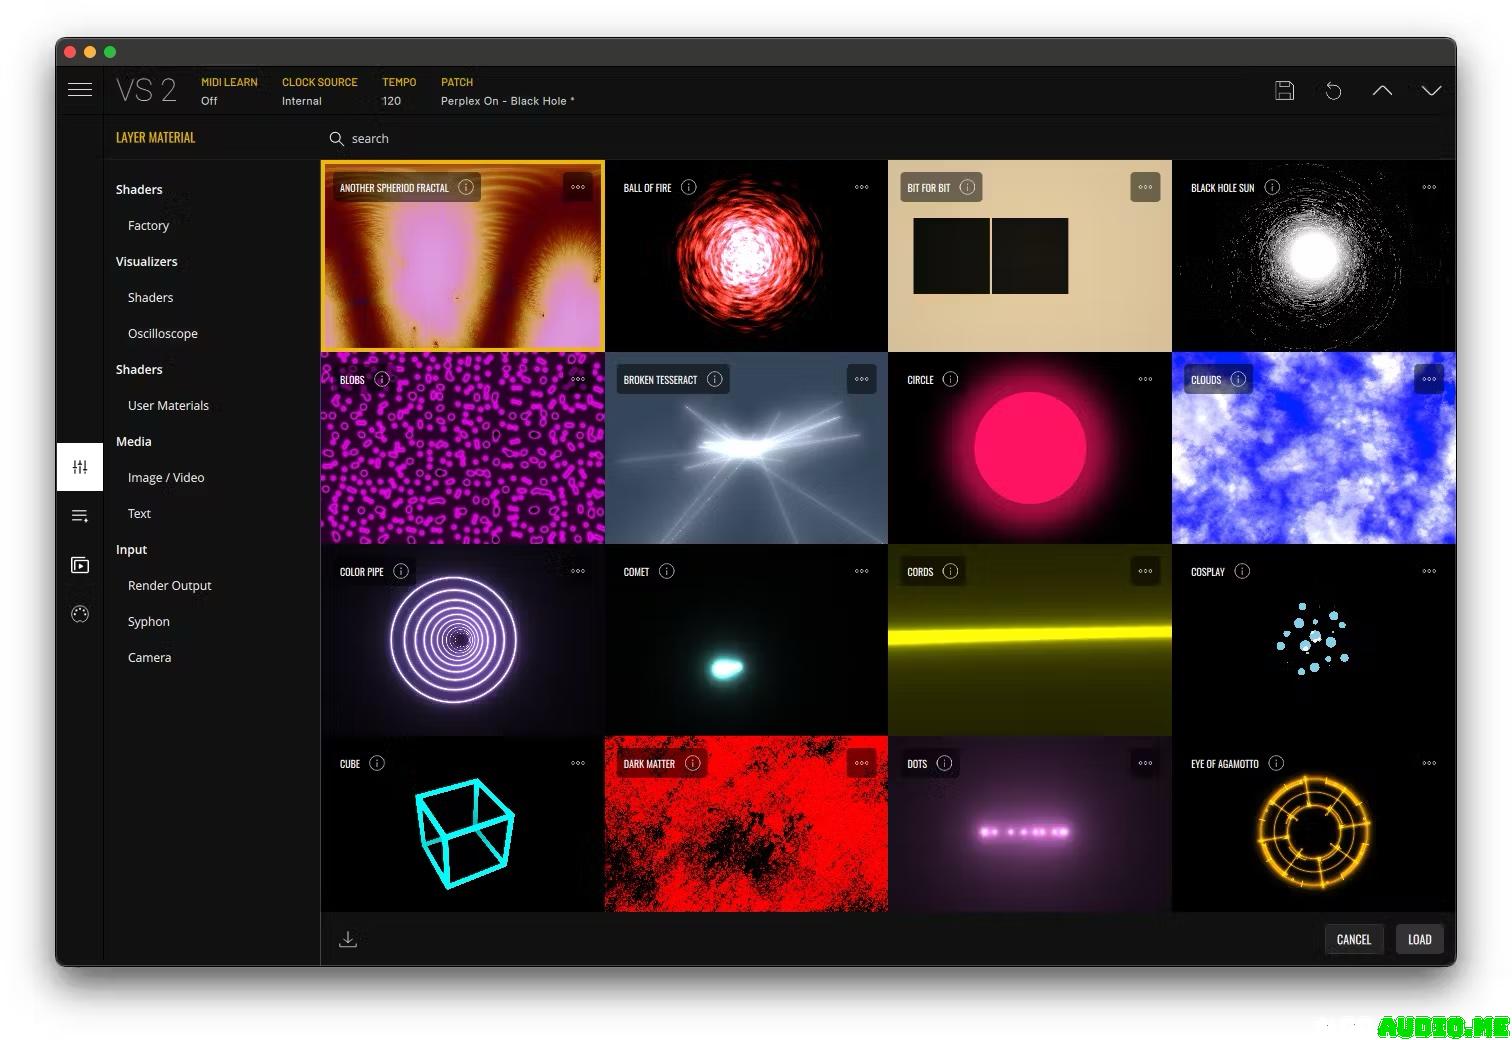Viewport: 1512px width, 1040px height.
Task: Click the save patch disk icon
Action: pyautogui.click(x=1284, y=91)
